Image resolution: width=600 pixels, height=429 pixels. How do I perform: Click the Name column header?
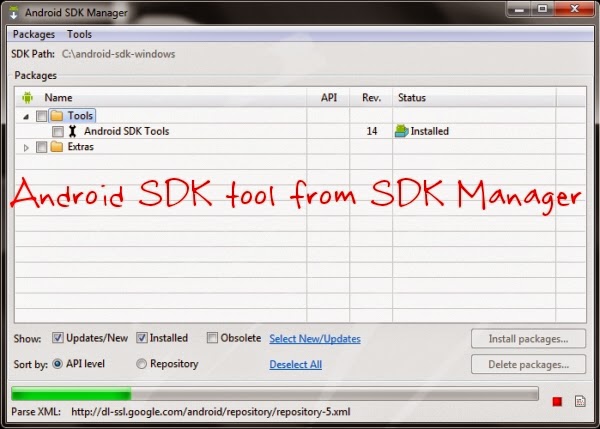click(58, 98)
